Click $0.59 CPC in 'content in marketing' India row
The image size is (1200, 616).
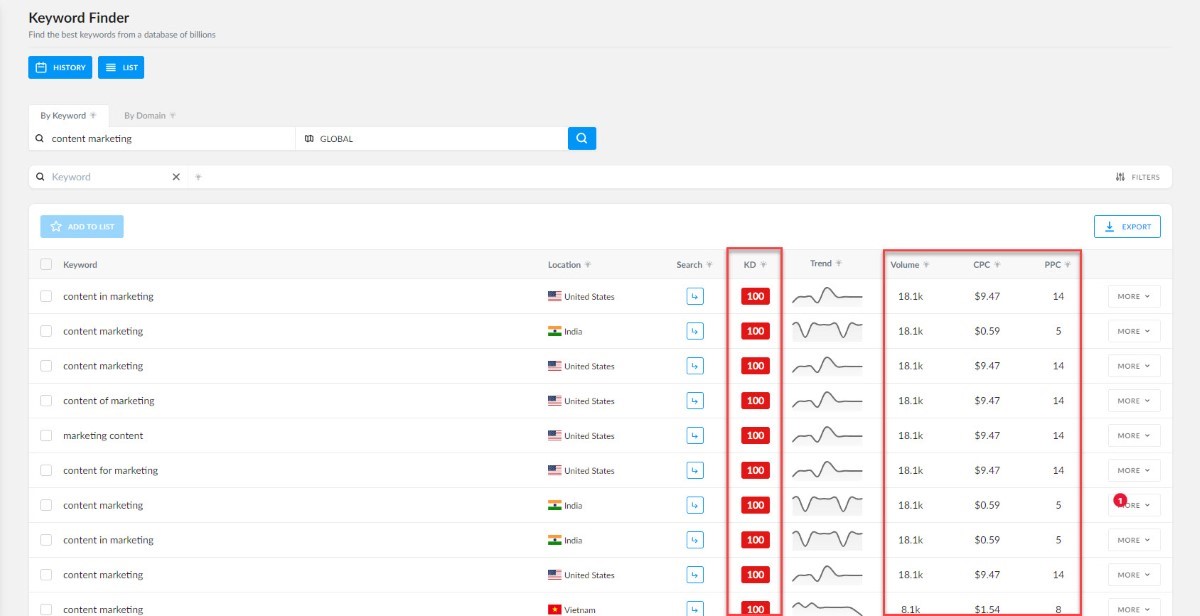[x=987, y=540]
